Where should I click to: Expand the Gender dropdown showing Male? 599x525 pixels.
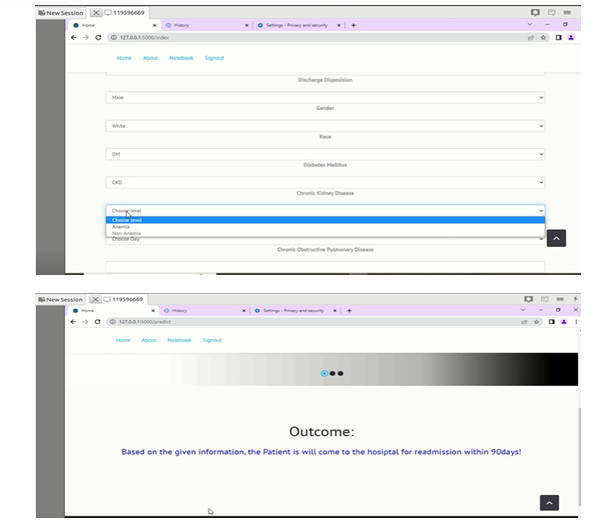[x=325, y=97]
